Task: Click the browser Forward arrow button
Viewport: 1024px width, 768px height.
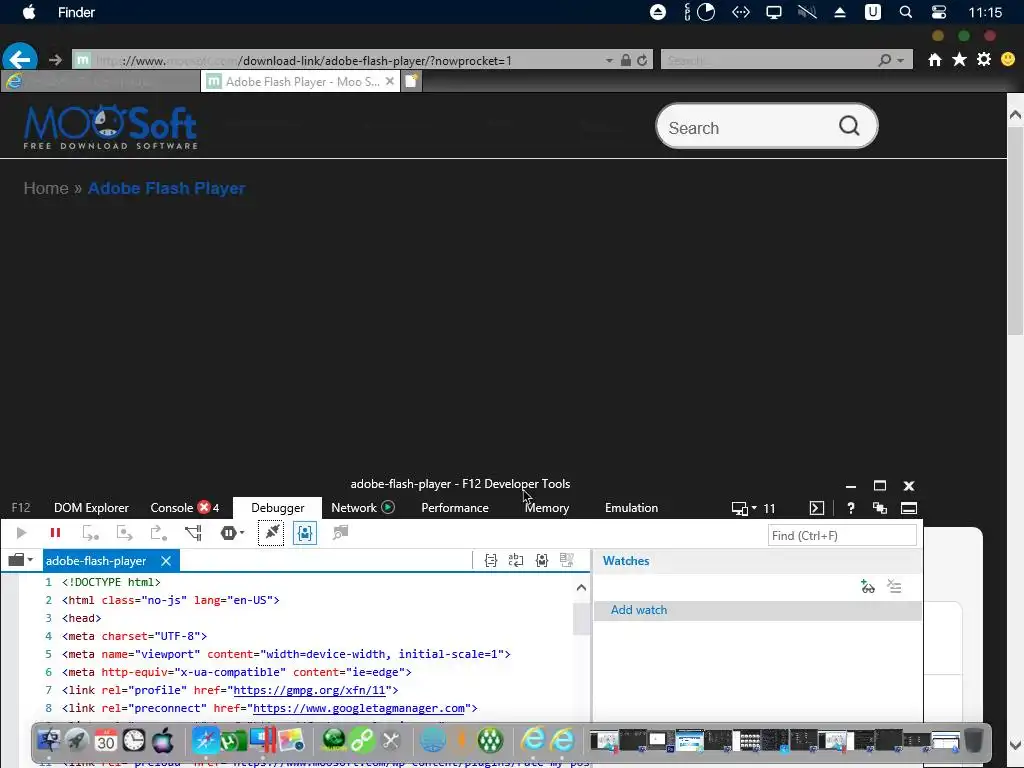Action: click(55, 60)
